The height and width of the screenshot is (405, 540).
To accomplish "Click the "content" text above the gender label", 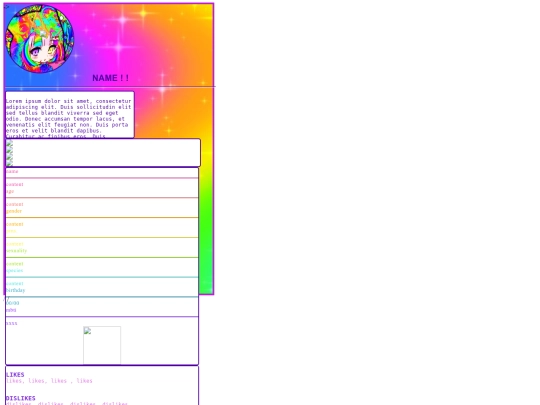I will click(15, 204).
